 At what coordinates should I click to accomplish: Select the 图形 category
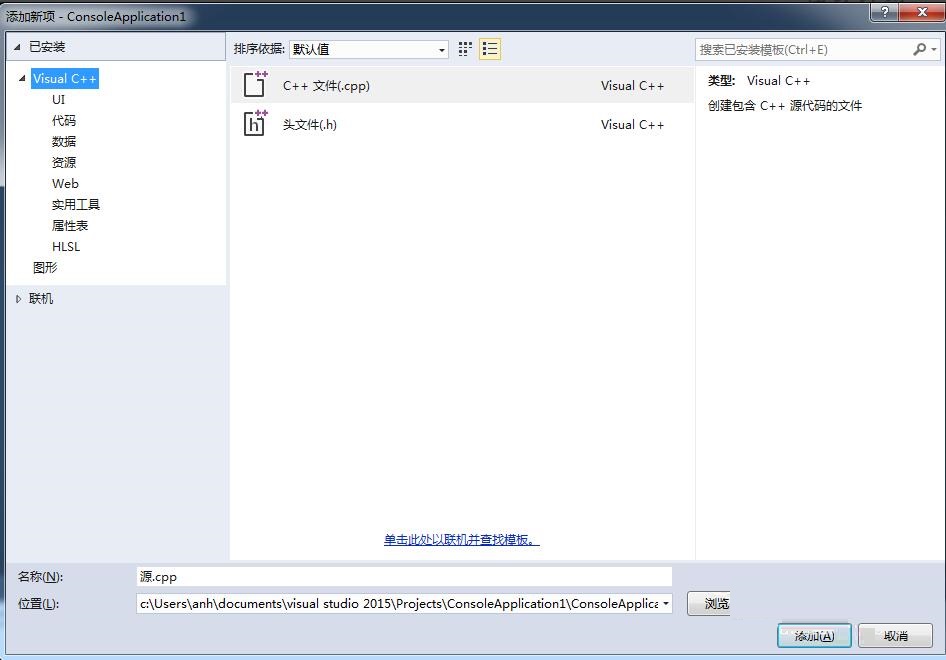tap(45, 267)
